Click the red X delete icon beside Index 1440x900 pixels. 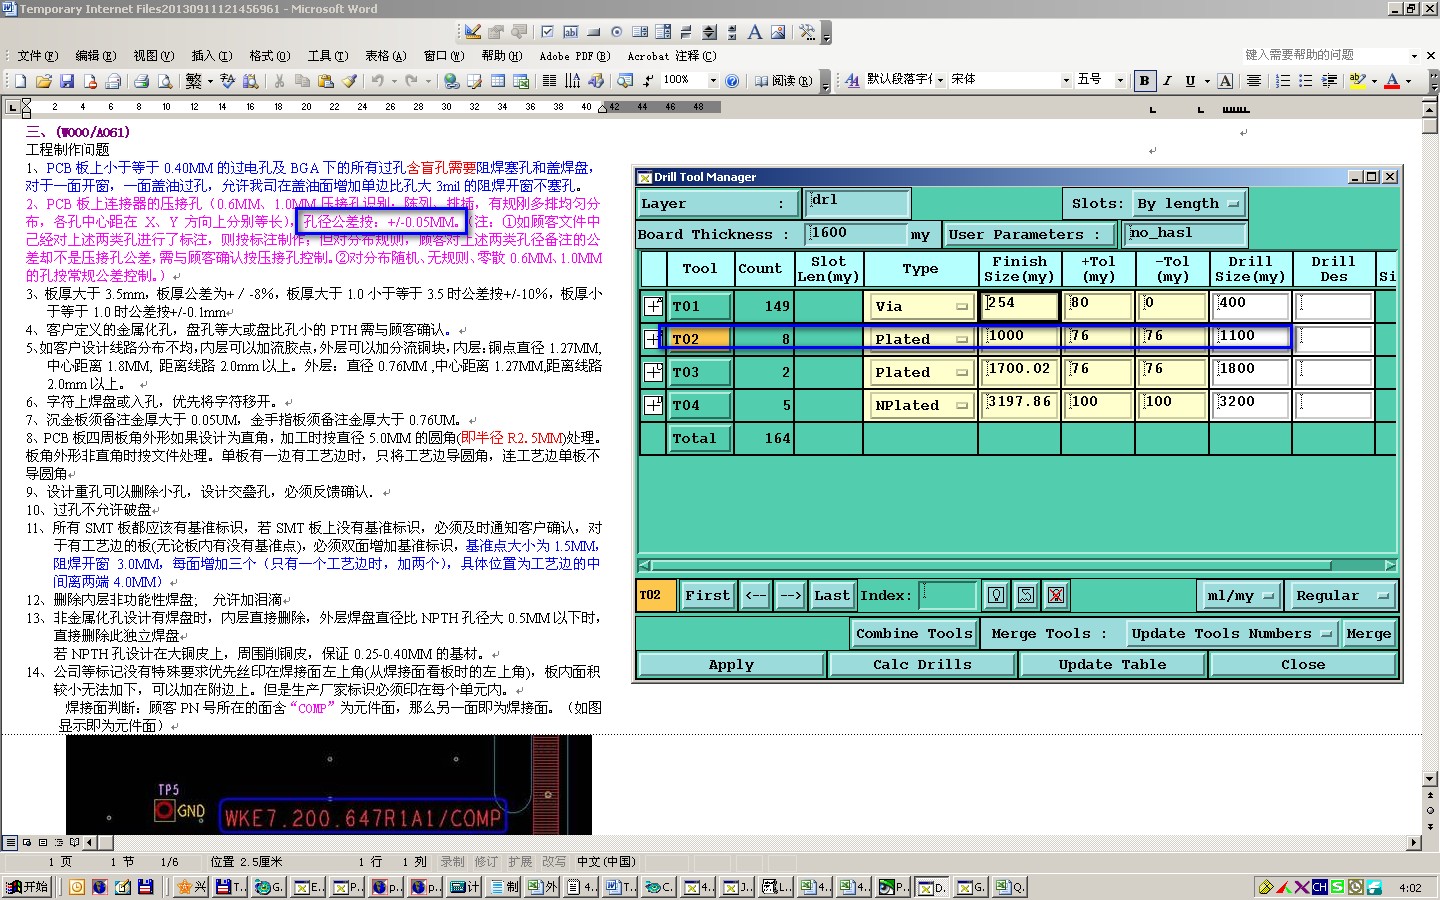(1055, 595)
